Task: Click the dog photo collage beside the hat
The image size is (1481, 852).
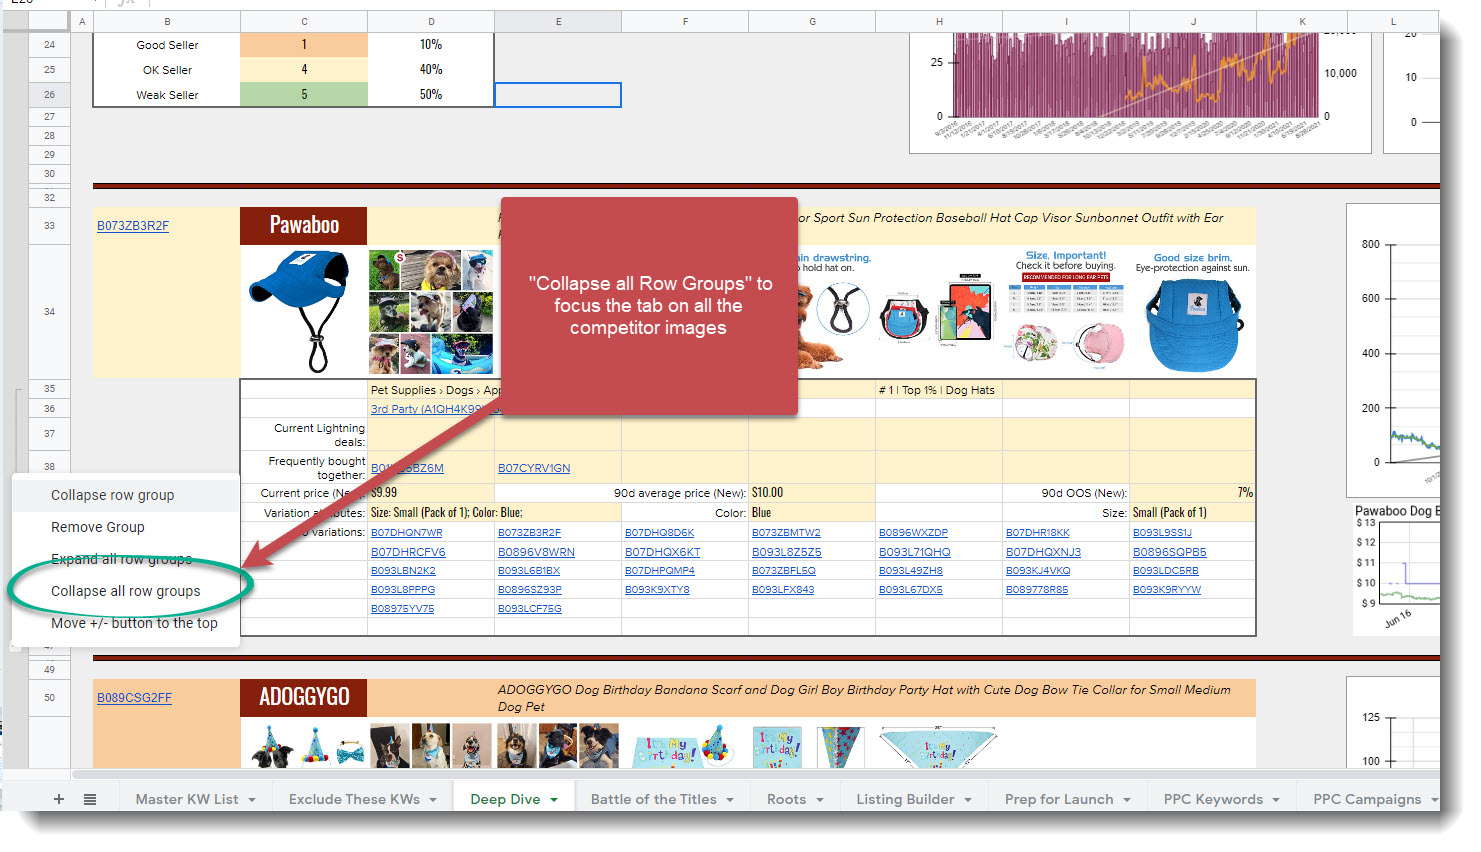Action: [x=431, y=311]
